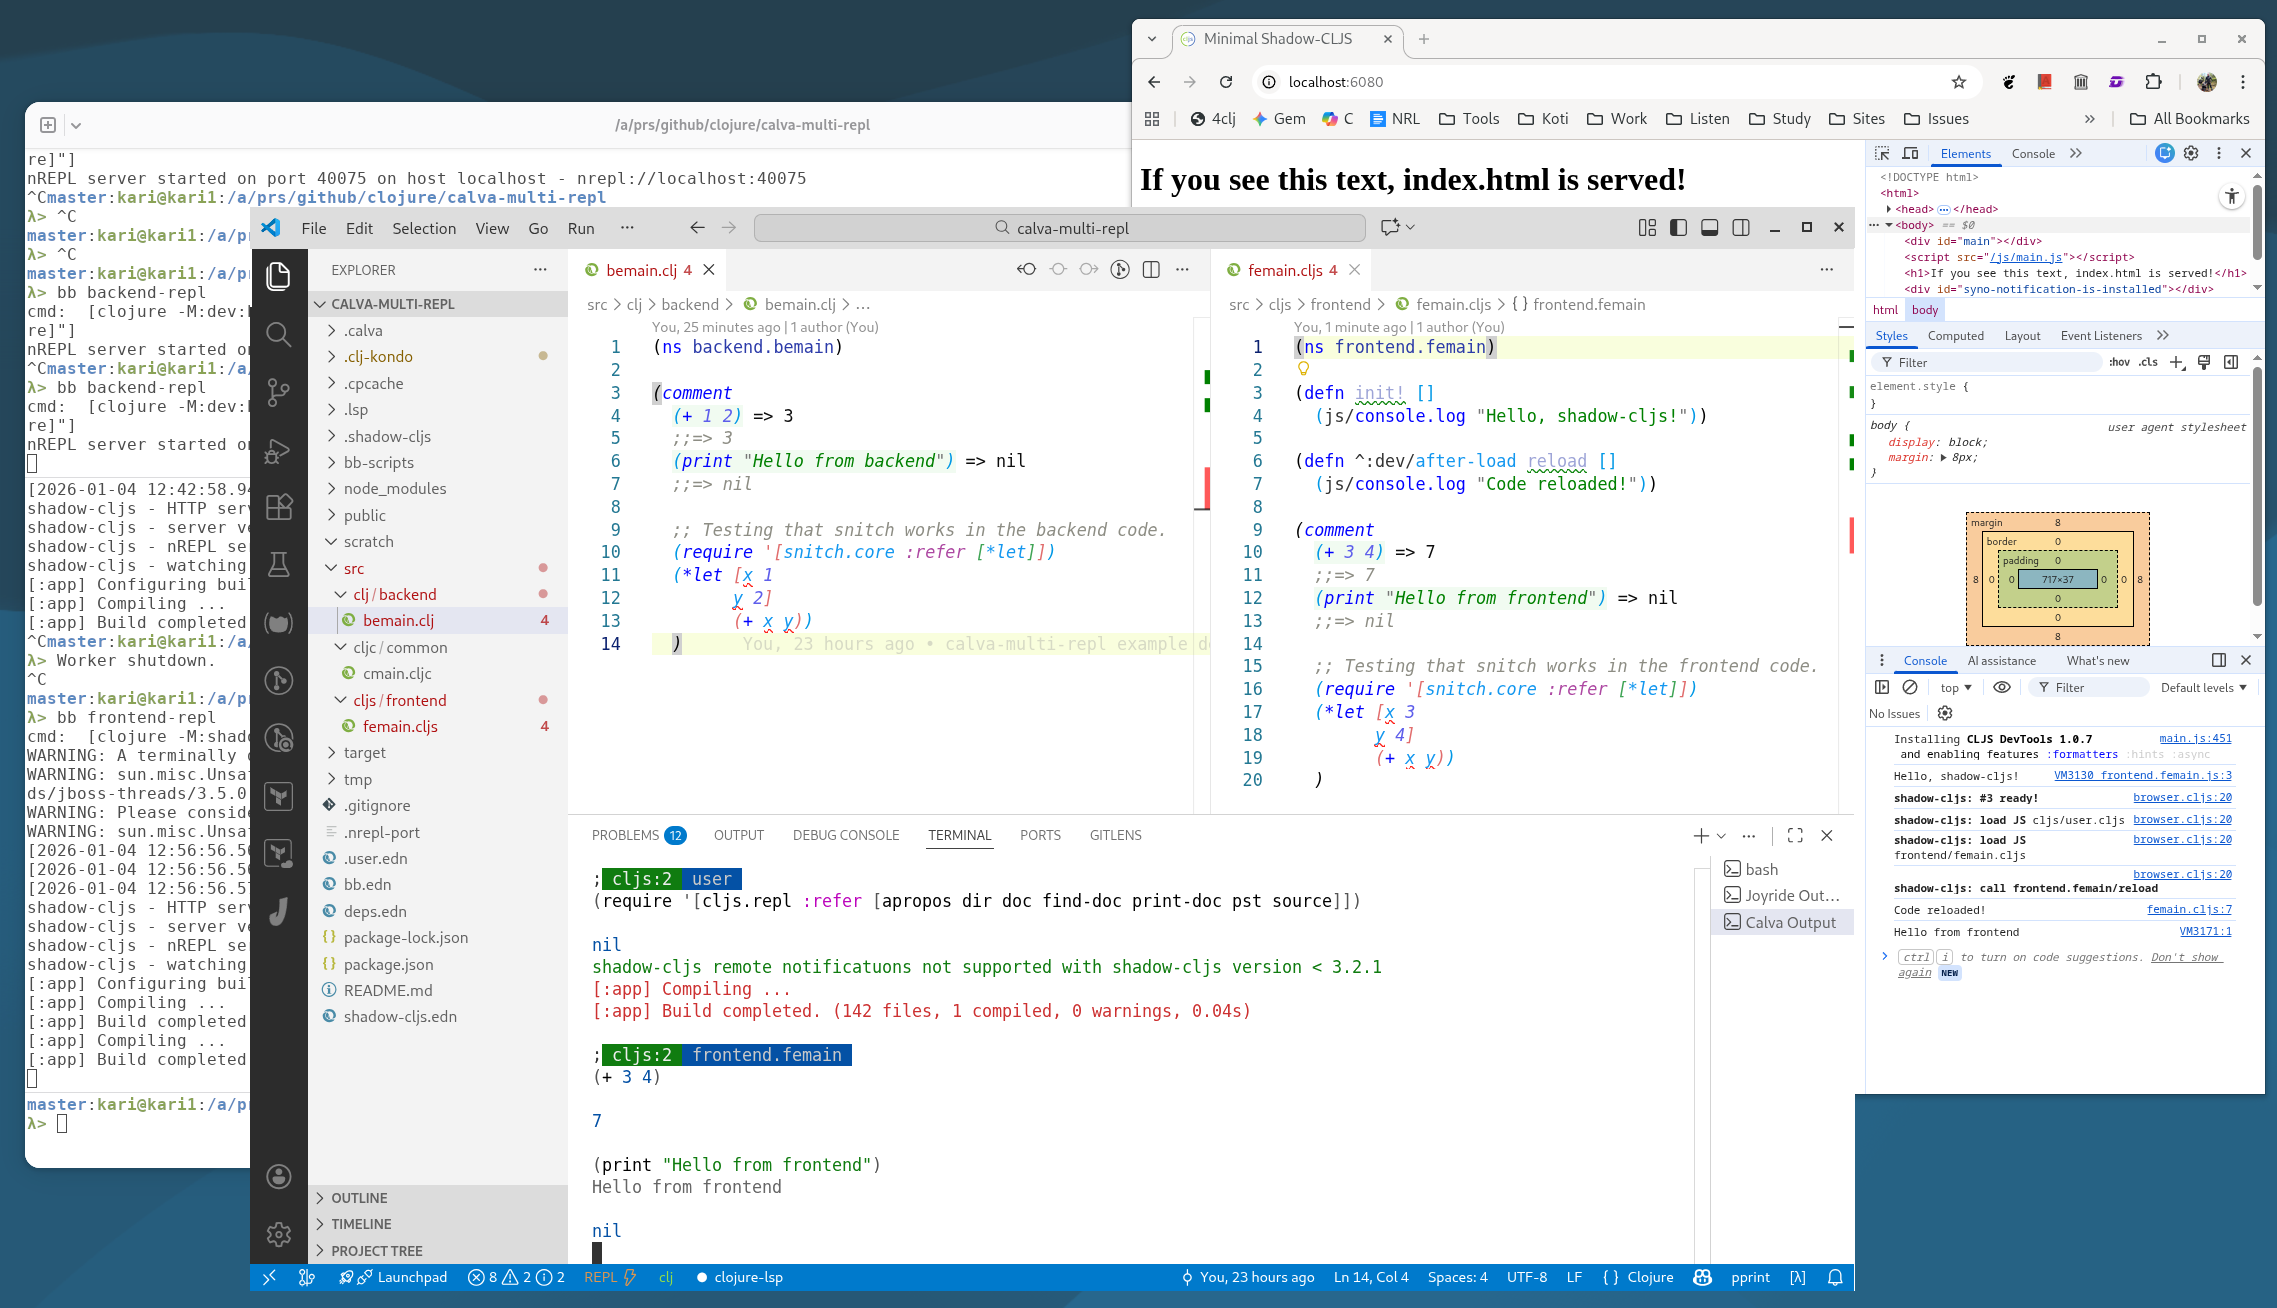Open the Run menu in VS Code

tap(580, 228)
